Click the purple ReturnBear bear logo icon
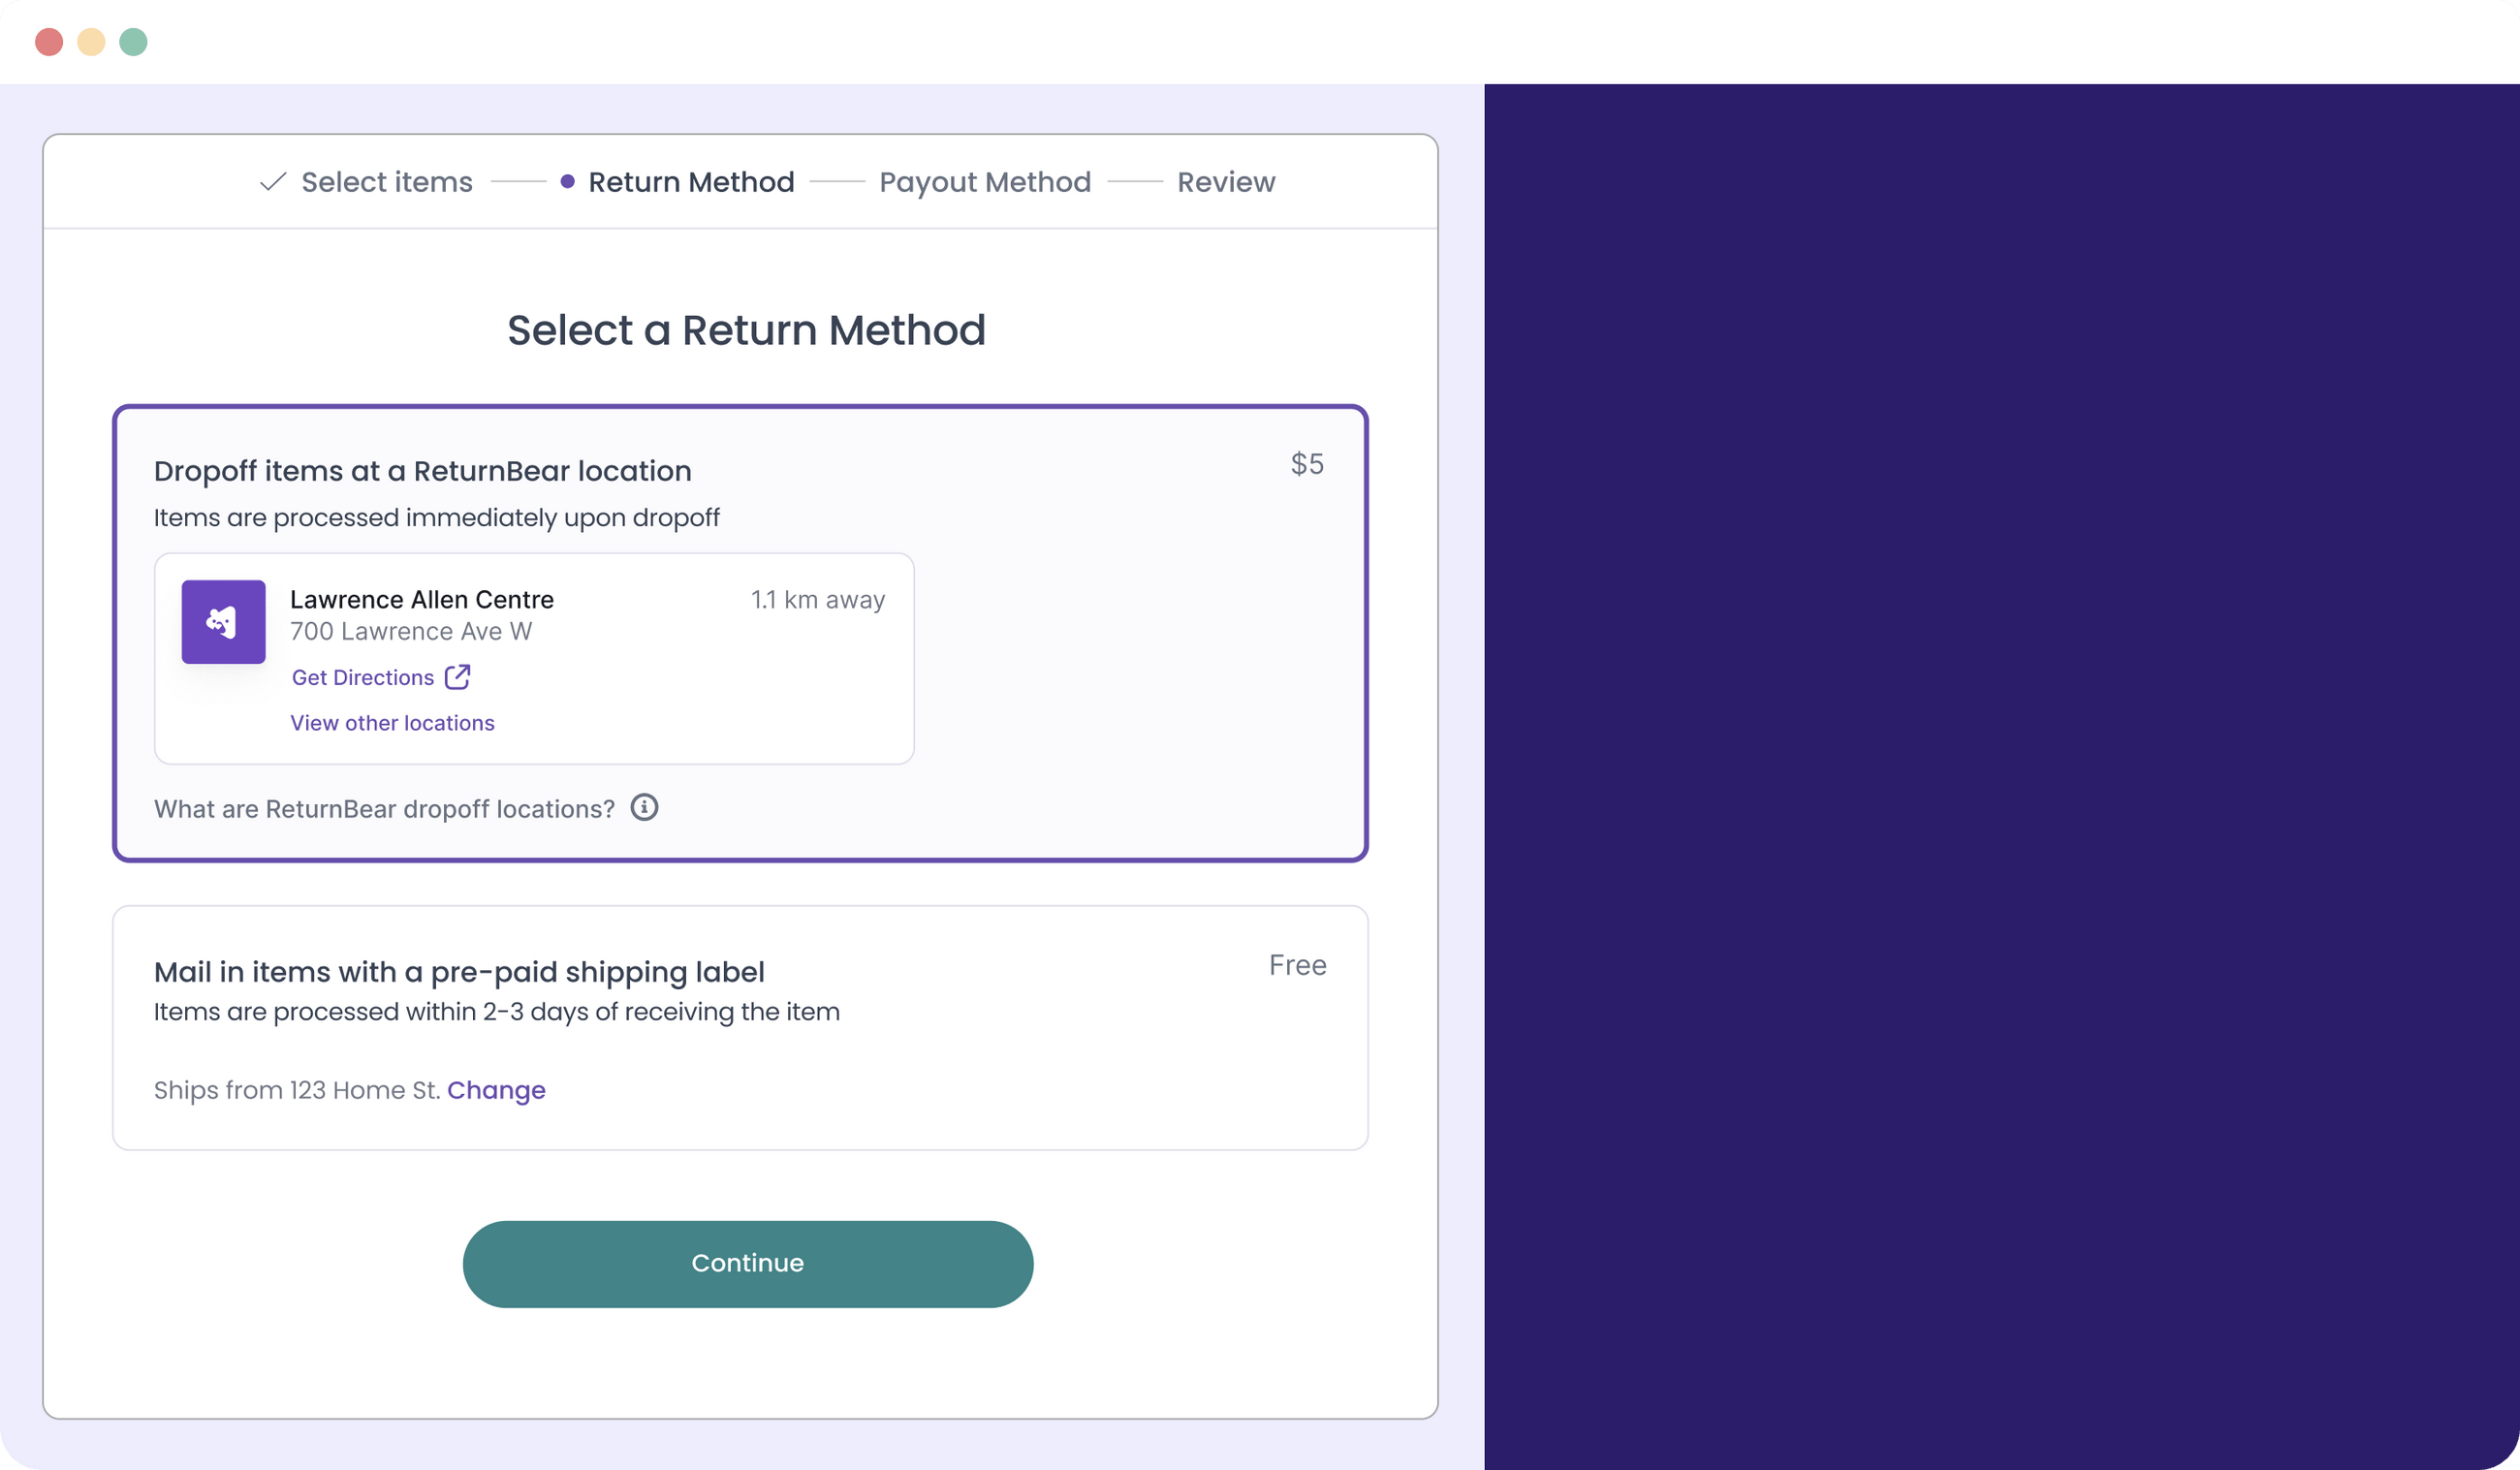Image resolution: width=2520 pixels, height=1470 pixels. (223, 621)
